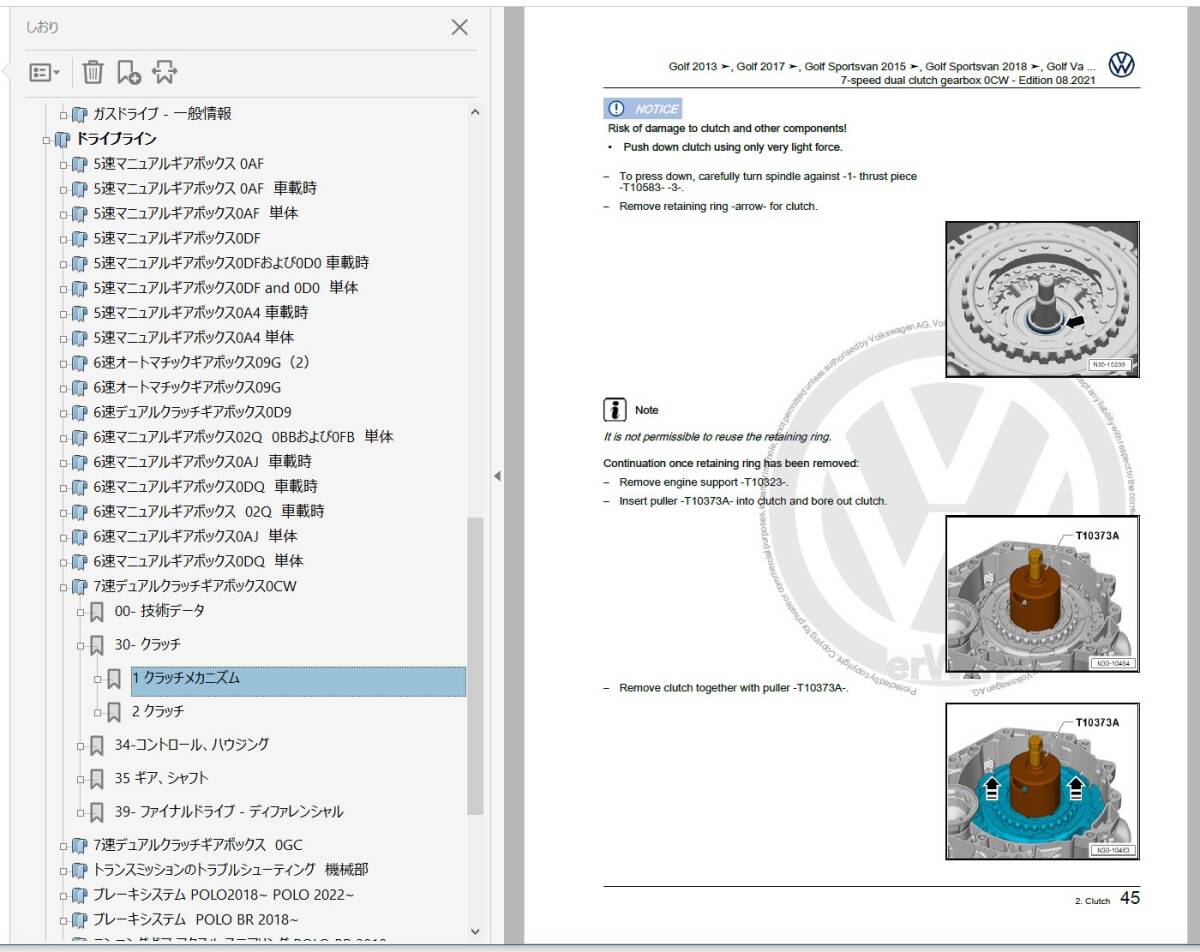
Task: Open bookmark 6速マニュアルギアボックス0AJ 単体
Action: coord(195,536)
